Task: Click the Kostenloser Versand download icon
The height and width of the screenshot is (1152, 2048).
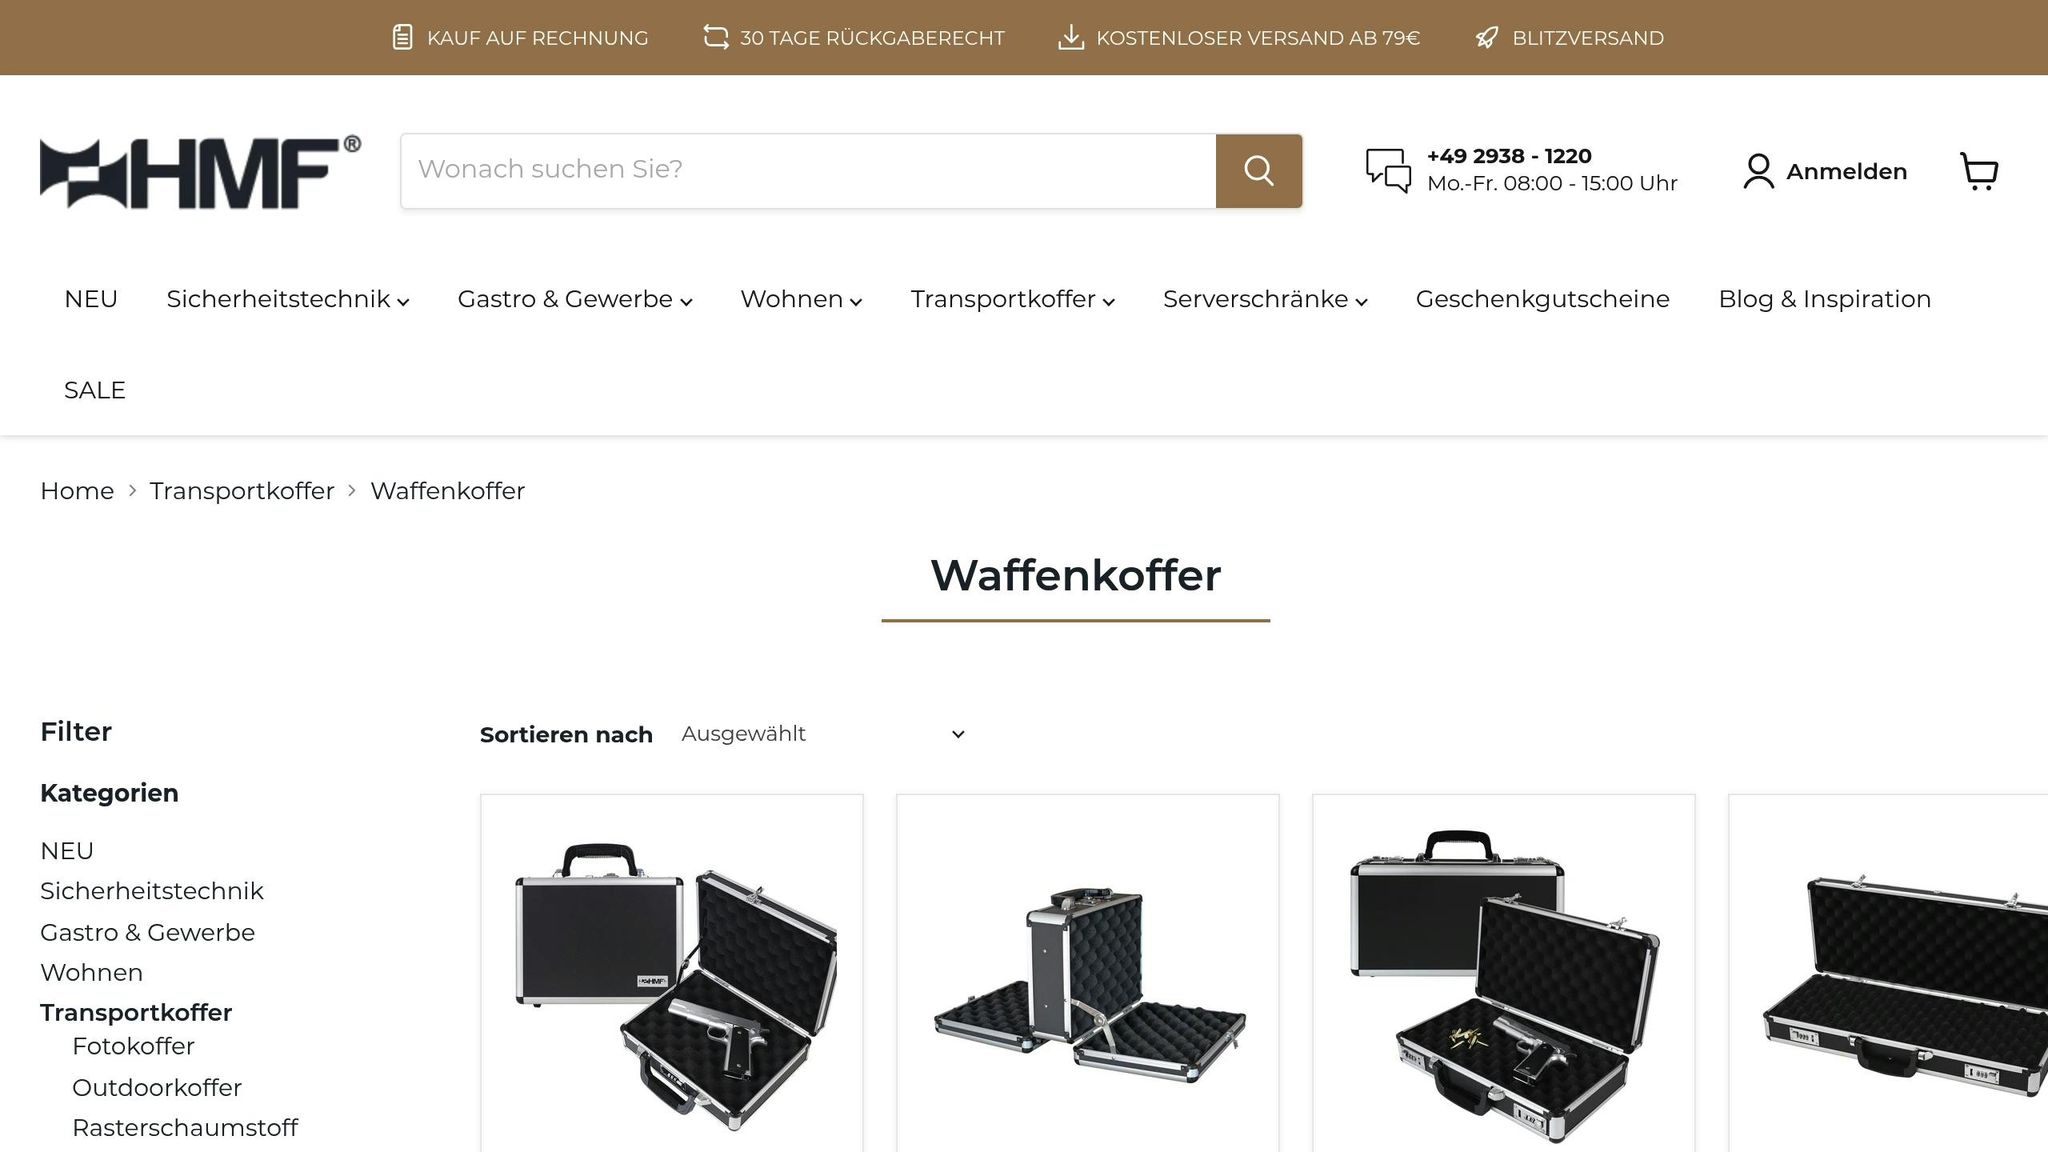Action: click(x=1071, y=38)
